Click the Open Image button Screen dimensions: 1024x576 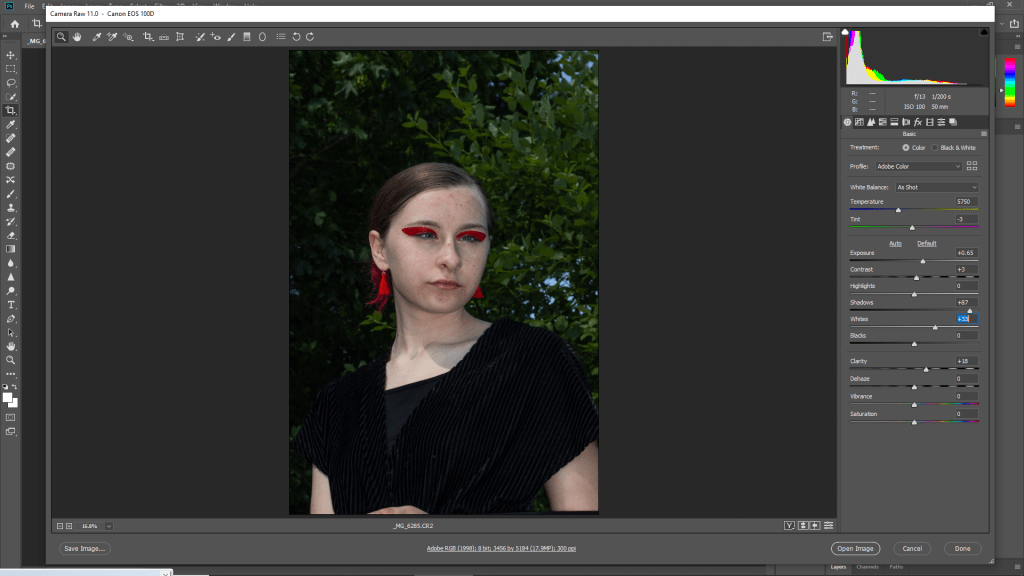click(x=855, y=548)
